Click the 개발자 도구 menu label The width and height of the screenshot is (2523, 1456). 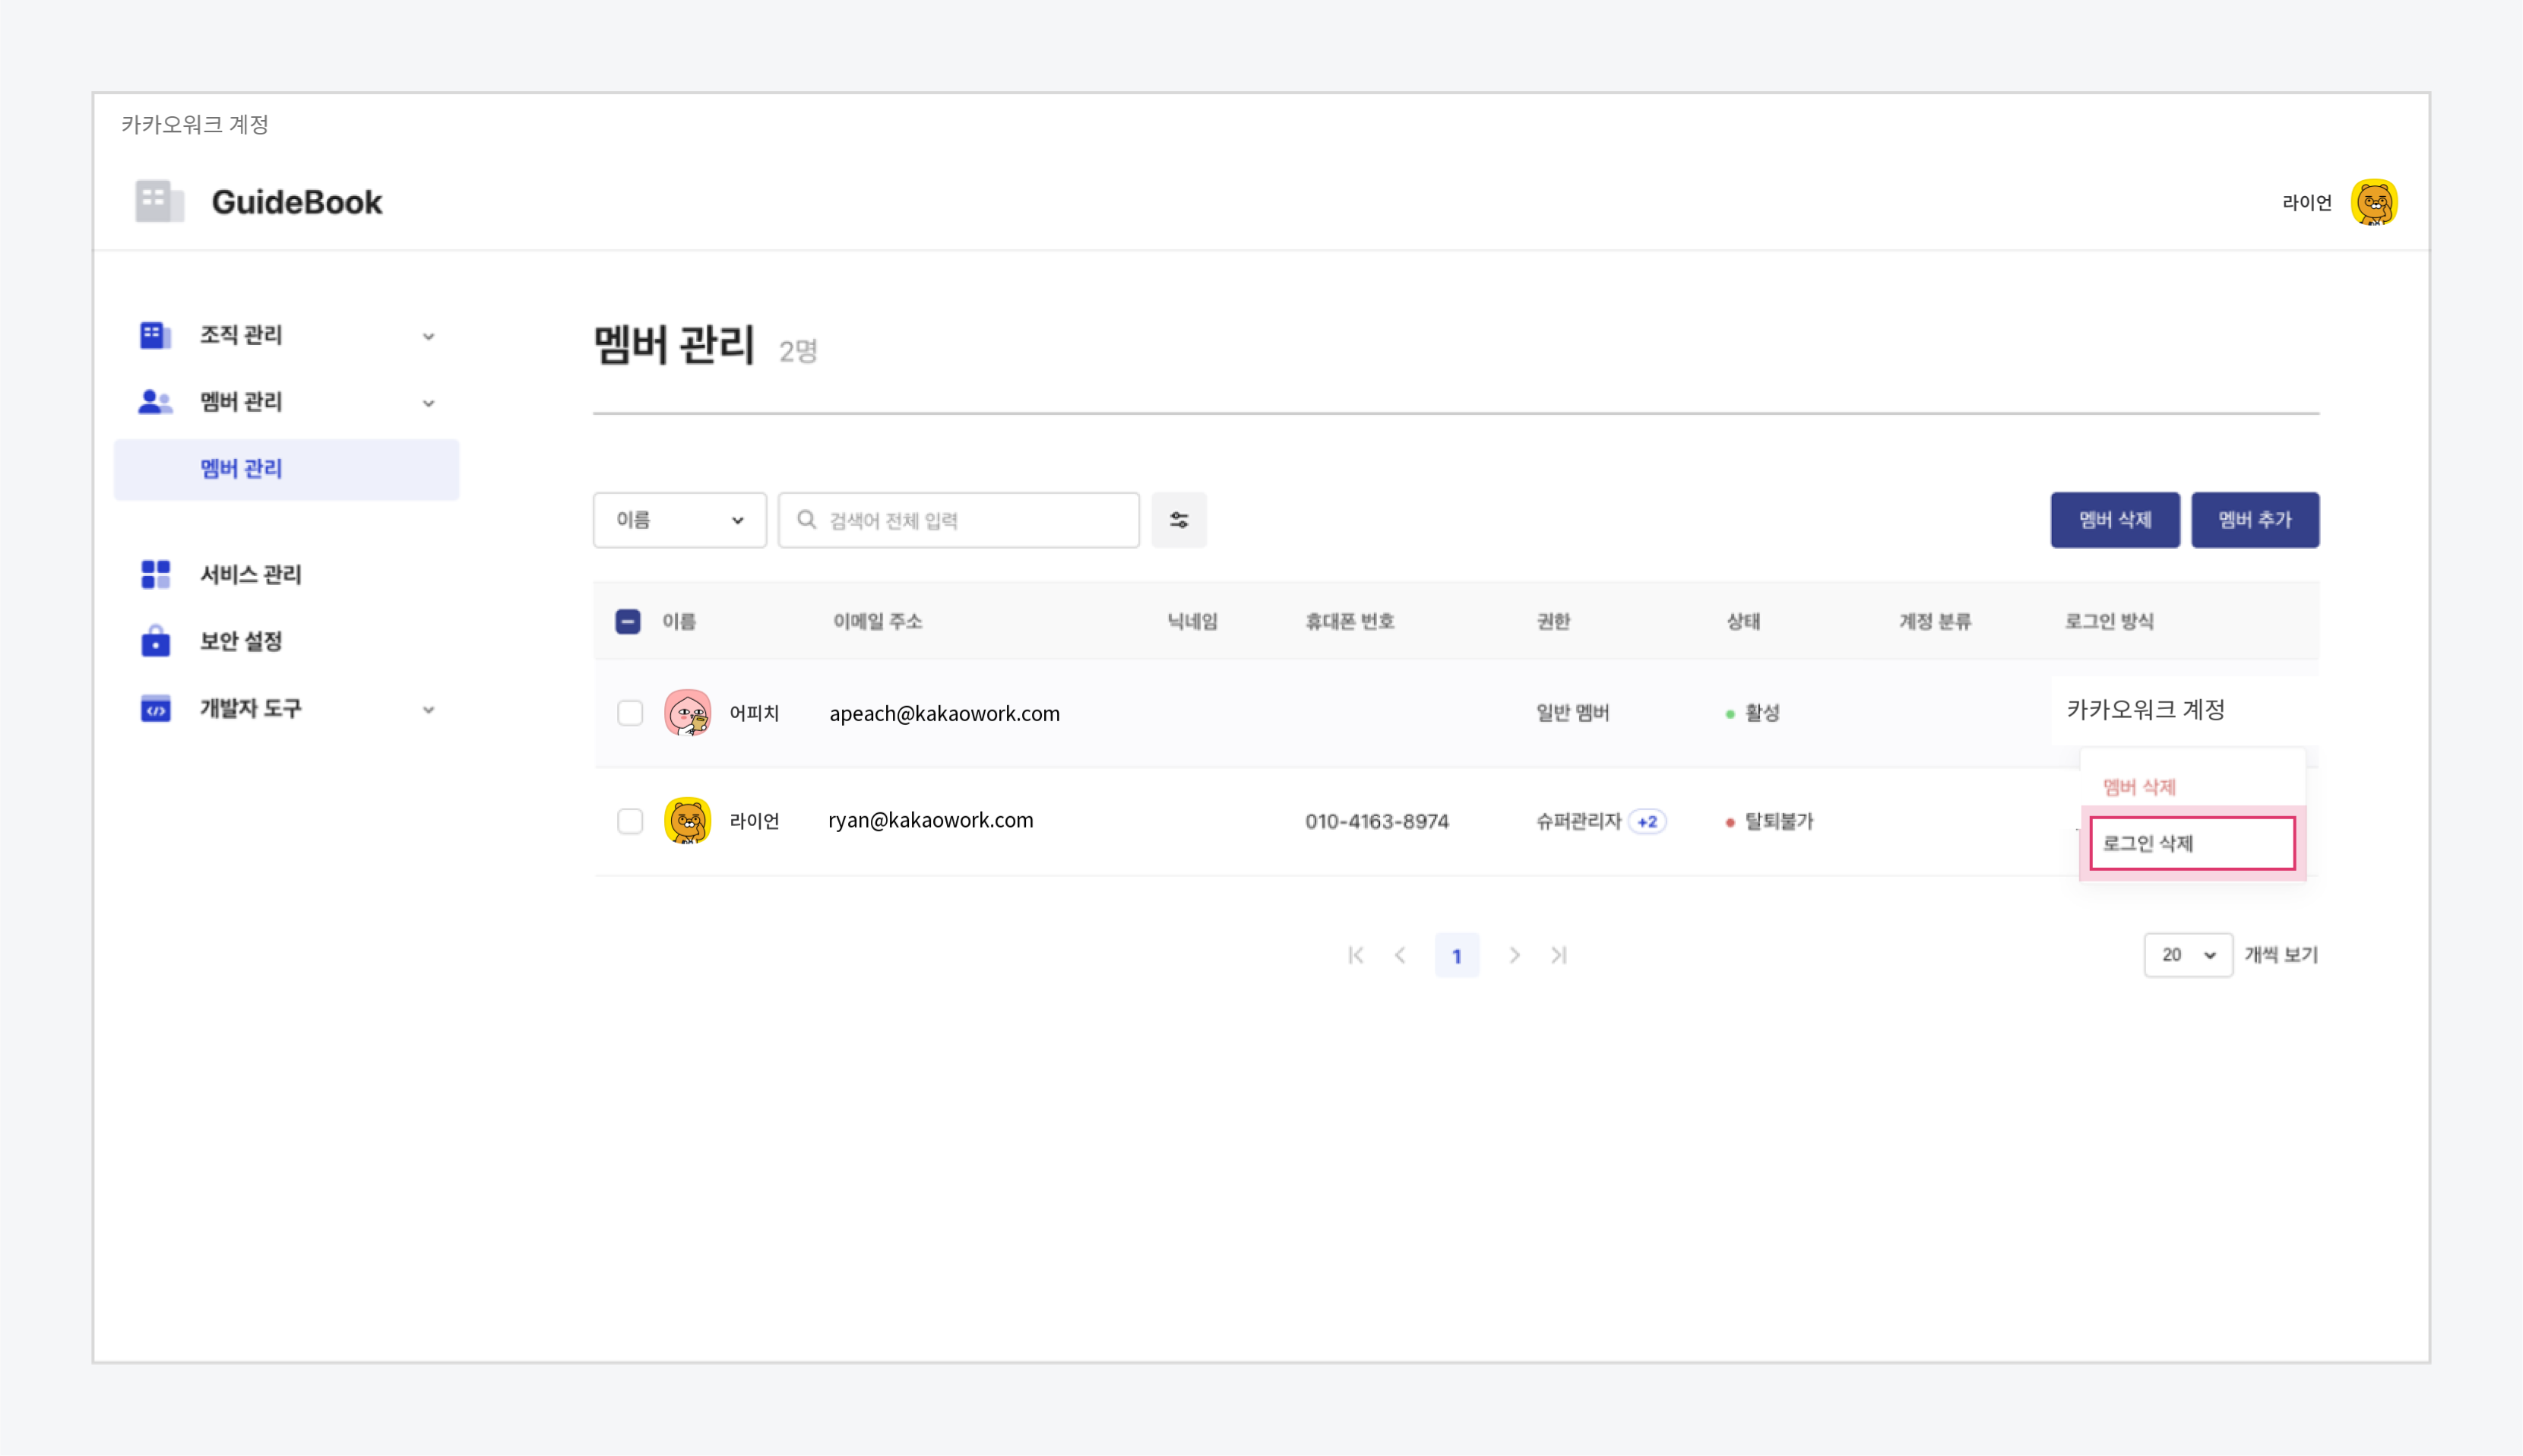click(x=250, y=709)
